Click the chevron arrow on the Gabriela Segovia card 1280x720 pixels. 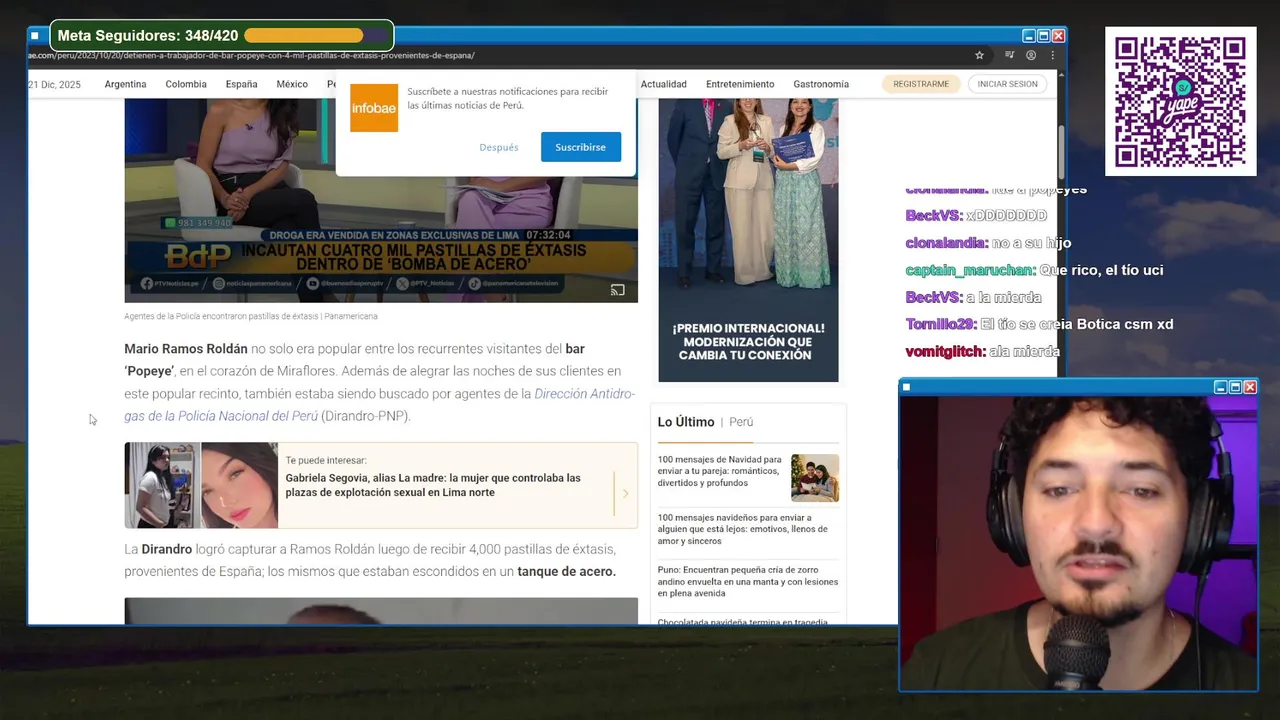[x=625, y=493]
